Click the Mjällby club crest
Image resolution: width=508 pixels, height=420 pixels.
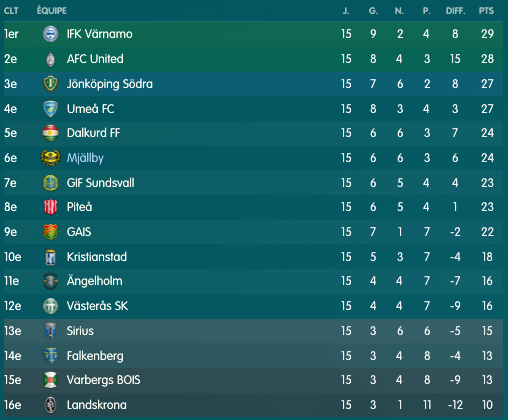tap(51, 158)
